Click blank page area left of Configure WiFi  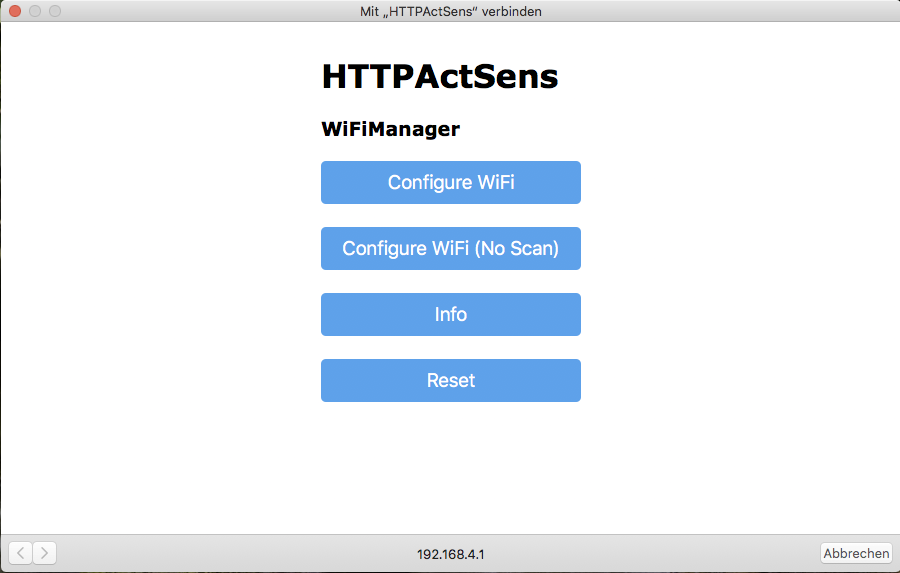point(160,183)
